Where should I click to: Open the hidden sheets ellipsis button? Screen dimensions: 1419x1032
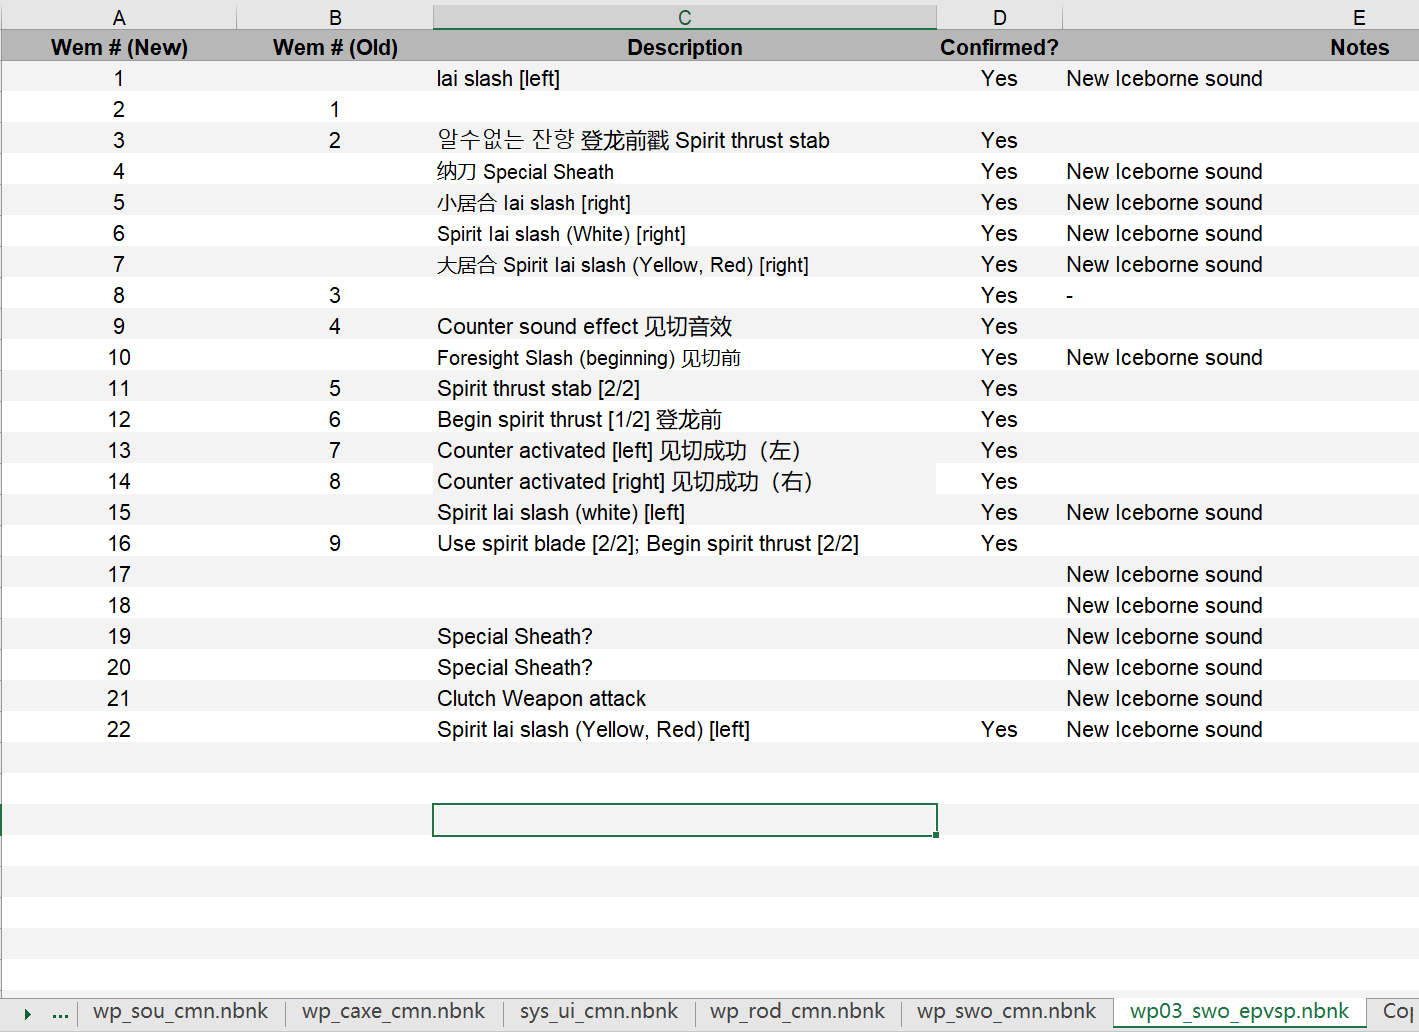[60, 1013]
